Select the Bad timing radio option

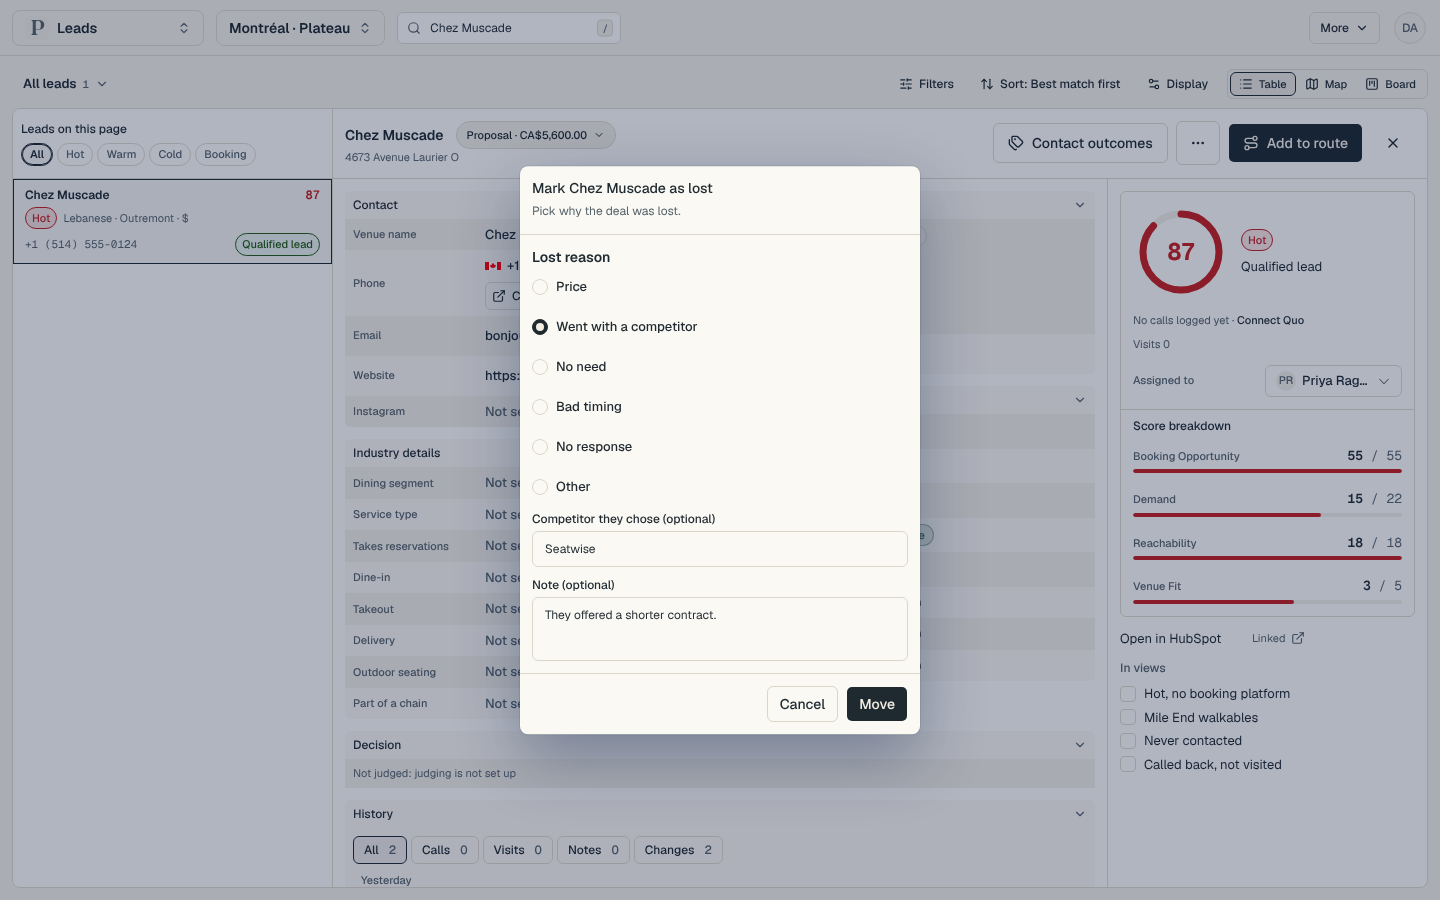(540, 407)
